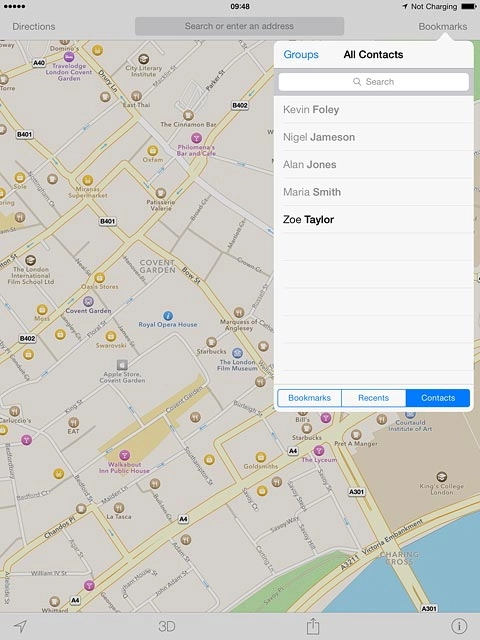The width and height of the screenshot is (480, 640).
Task: Toggle the 3D map view
Action: [167, 626]
